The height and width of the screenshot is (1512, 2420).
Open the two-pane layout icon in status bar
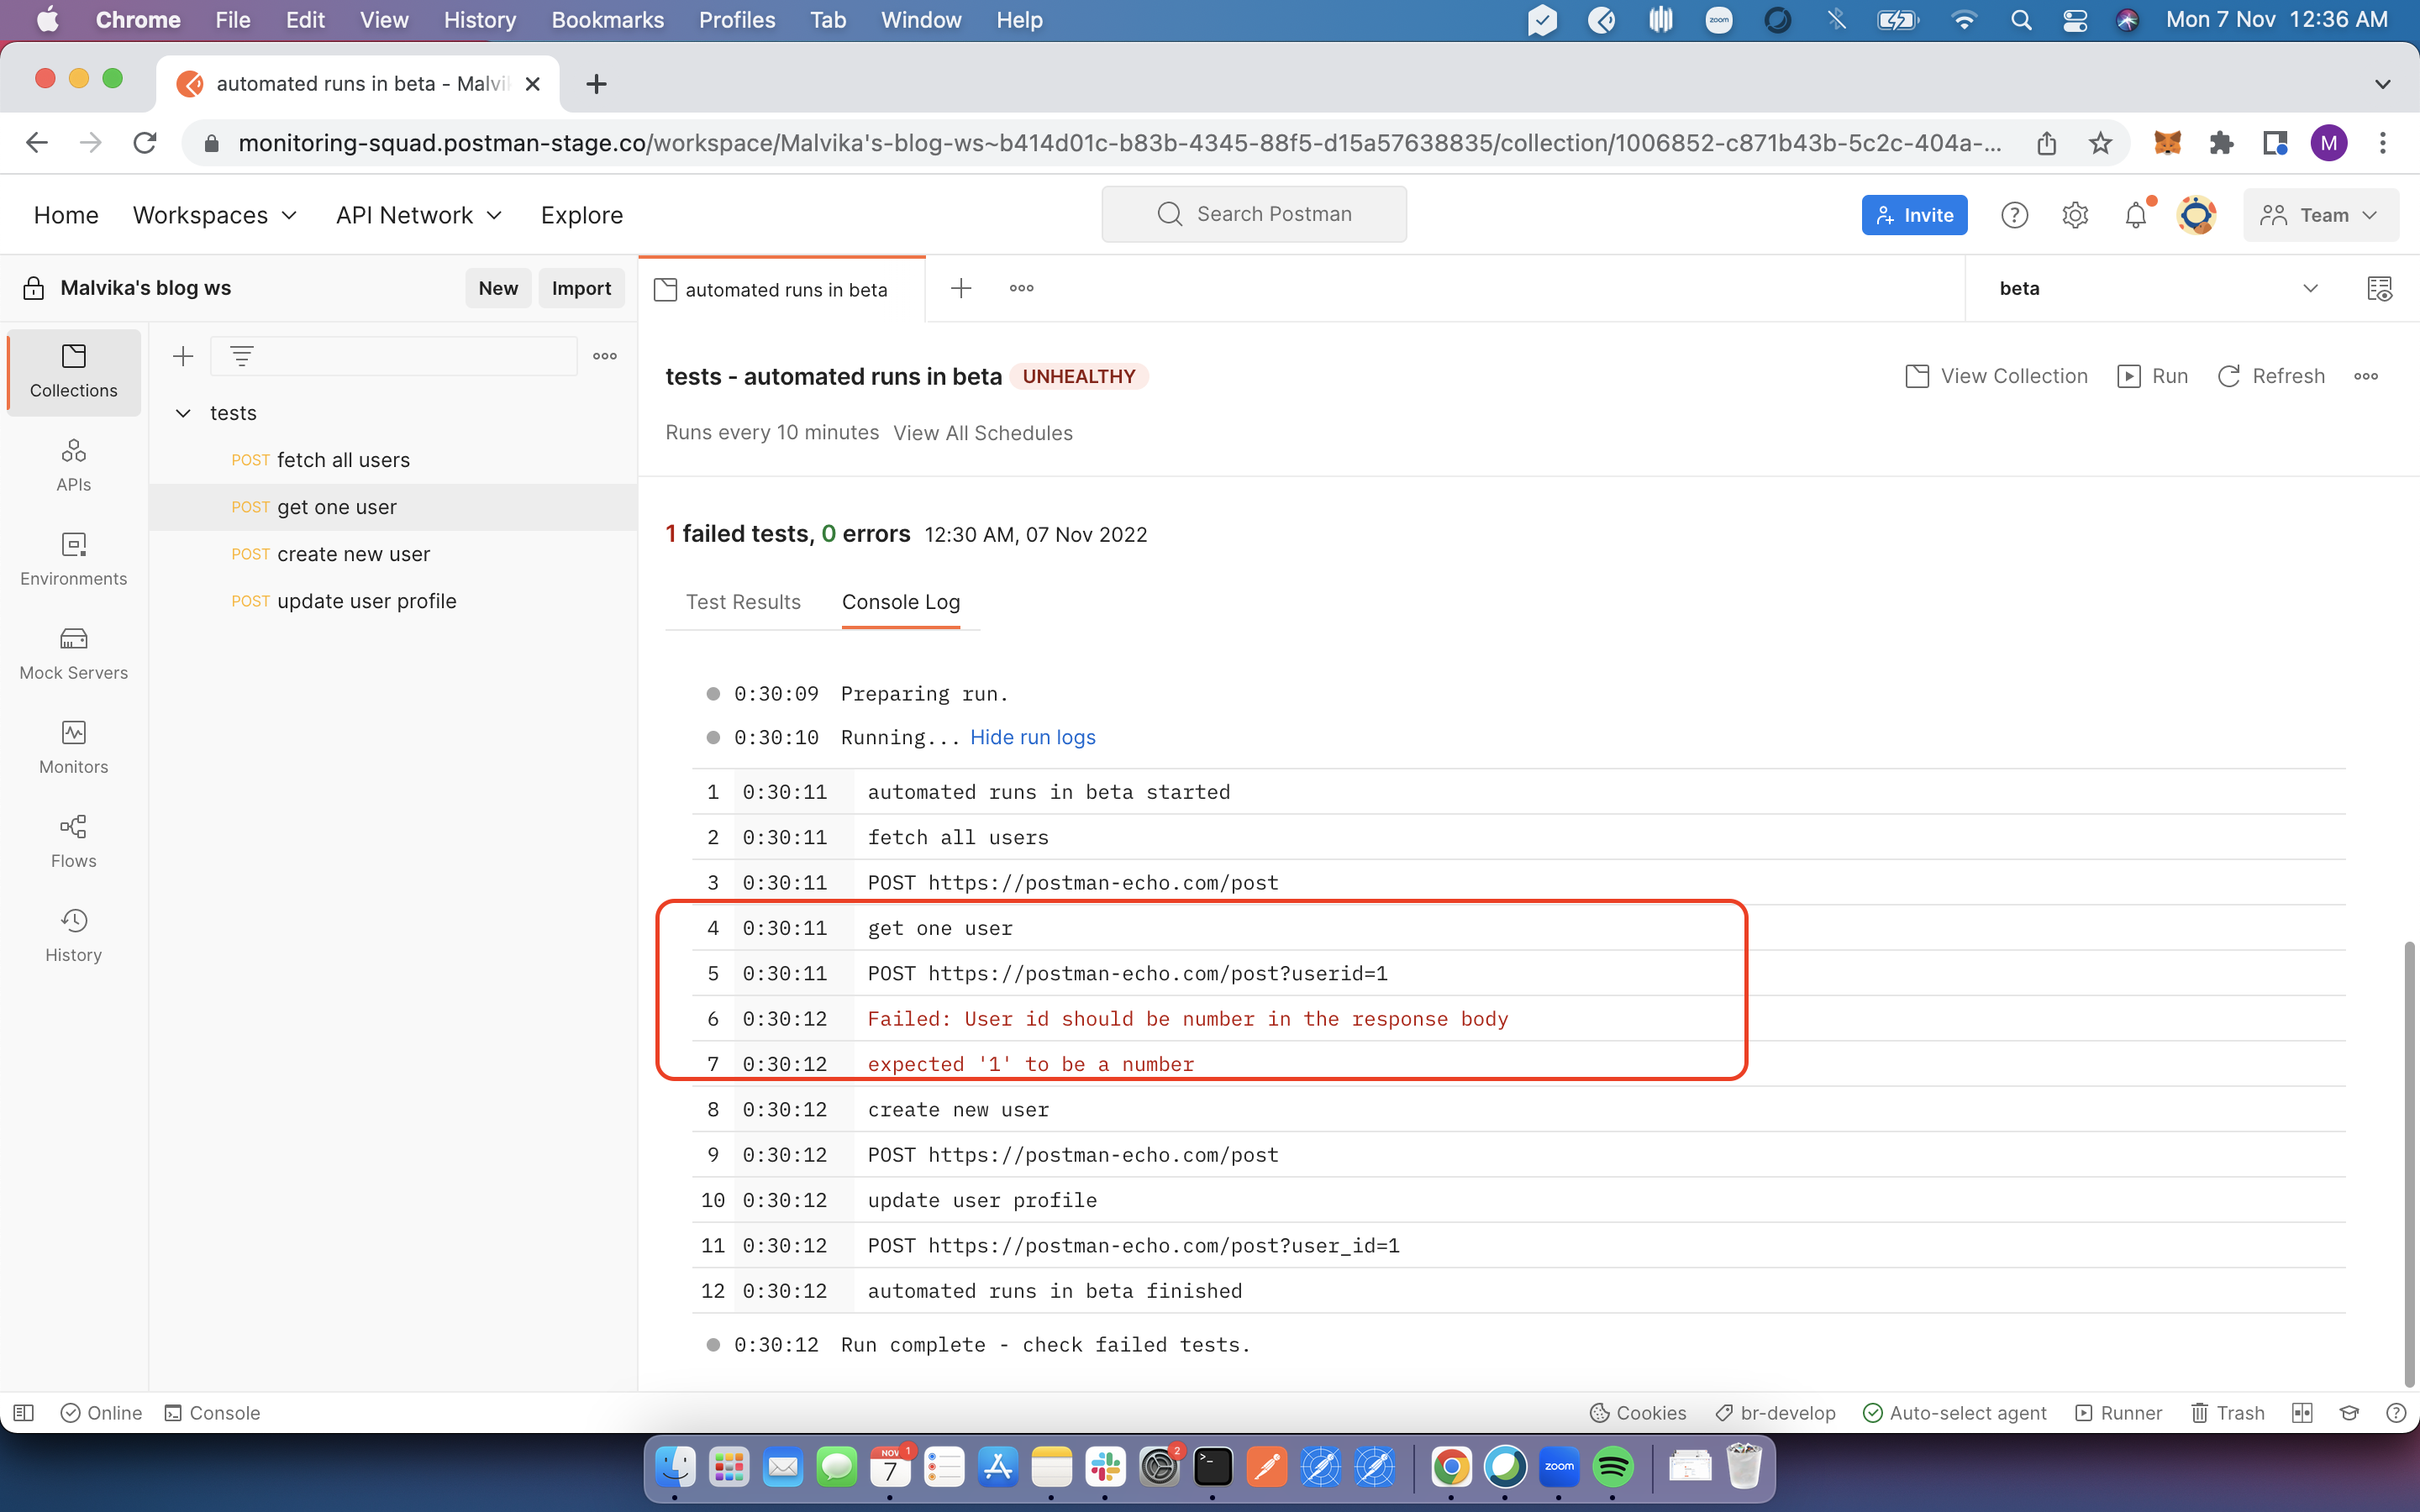coord(2302,1412)
